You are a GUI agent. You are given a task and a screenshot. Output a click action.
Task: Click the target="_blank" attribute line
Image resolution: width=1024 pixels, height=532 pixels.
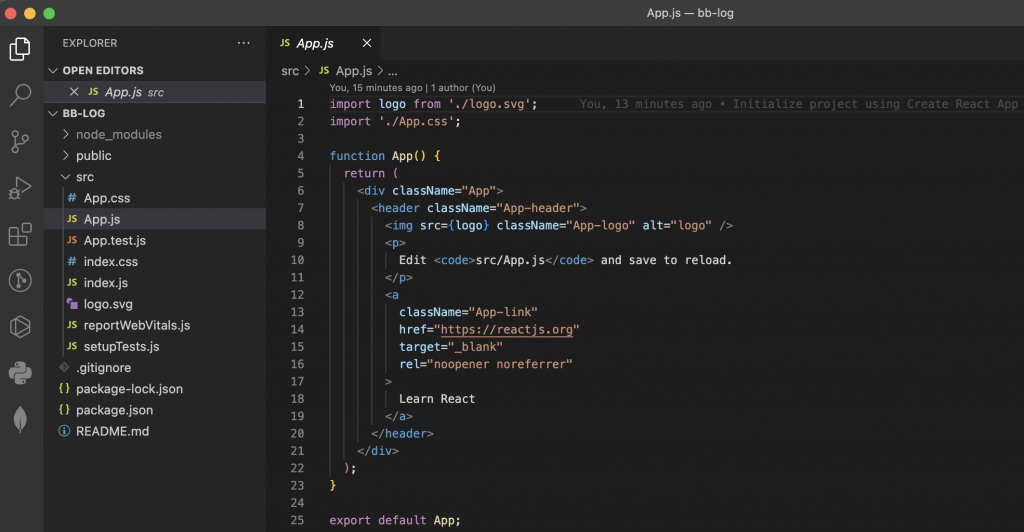click(x=451, y=347)
